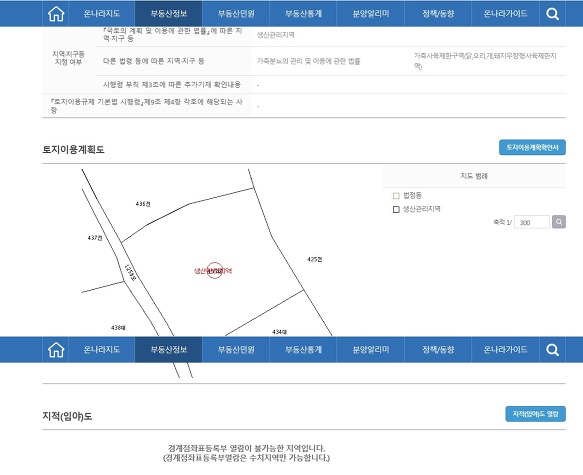583x475 pixels.
Task: Focus the map scale input showing 300
Action: 532,222
